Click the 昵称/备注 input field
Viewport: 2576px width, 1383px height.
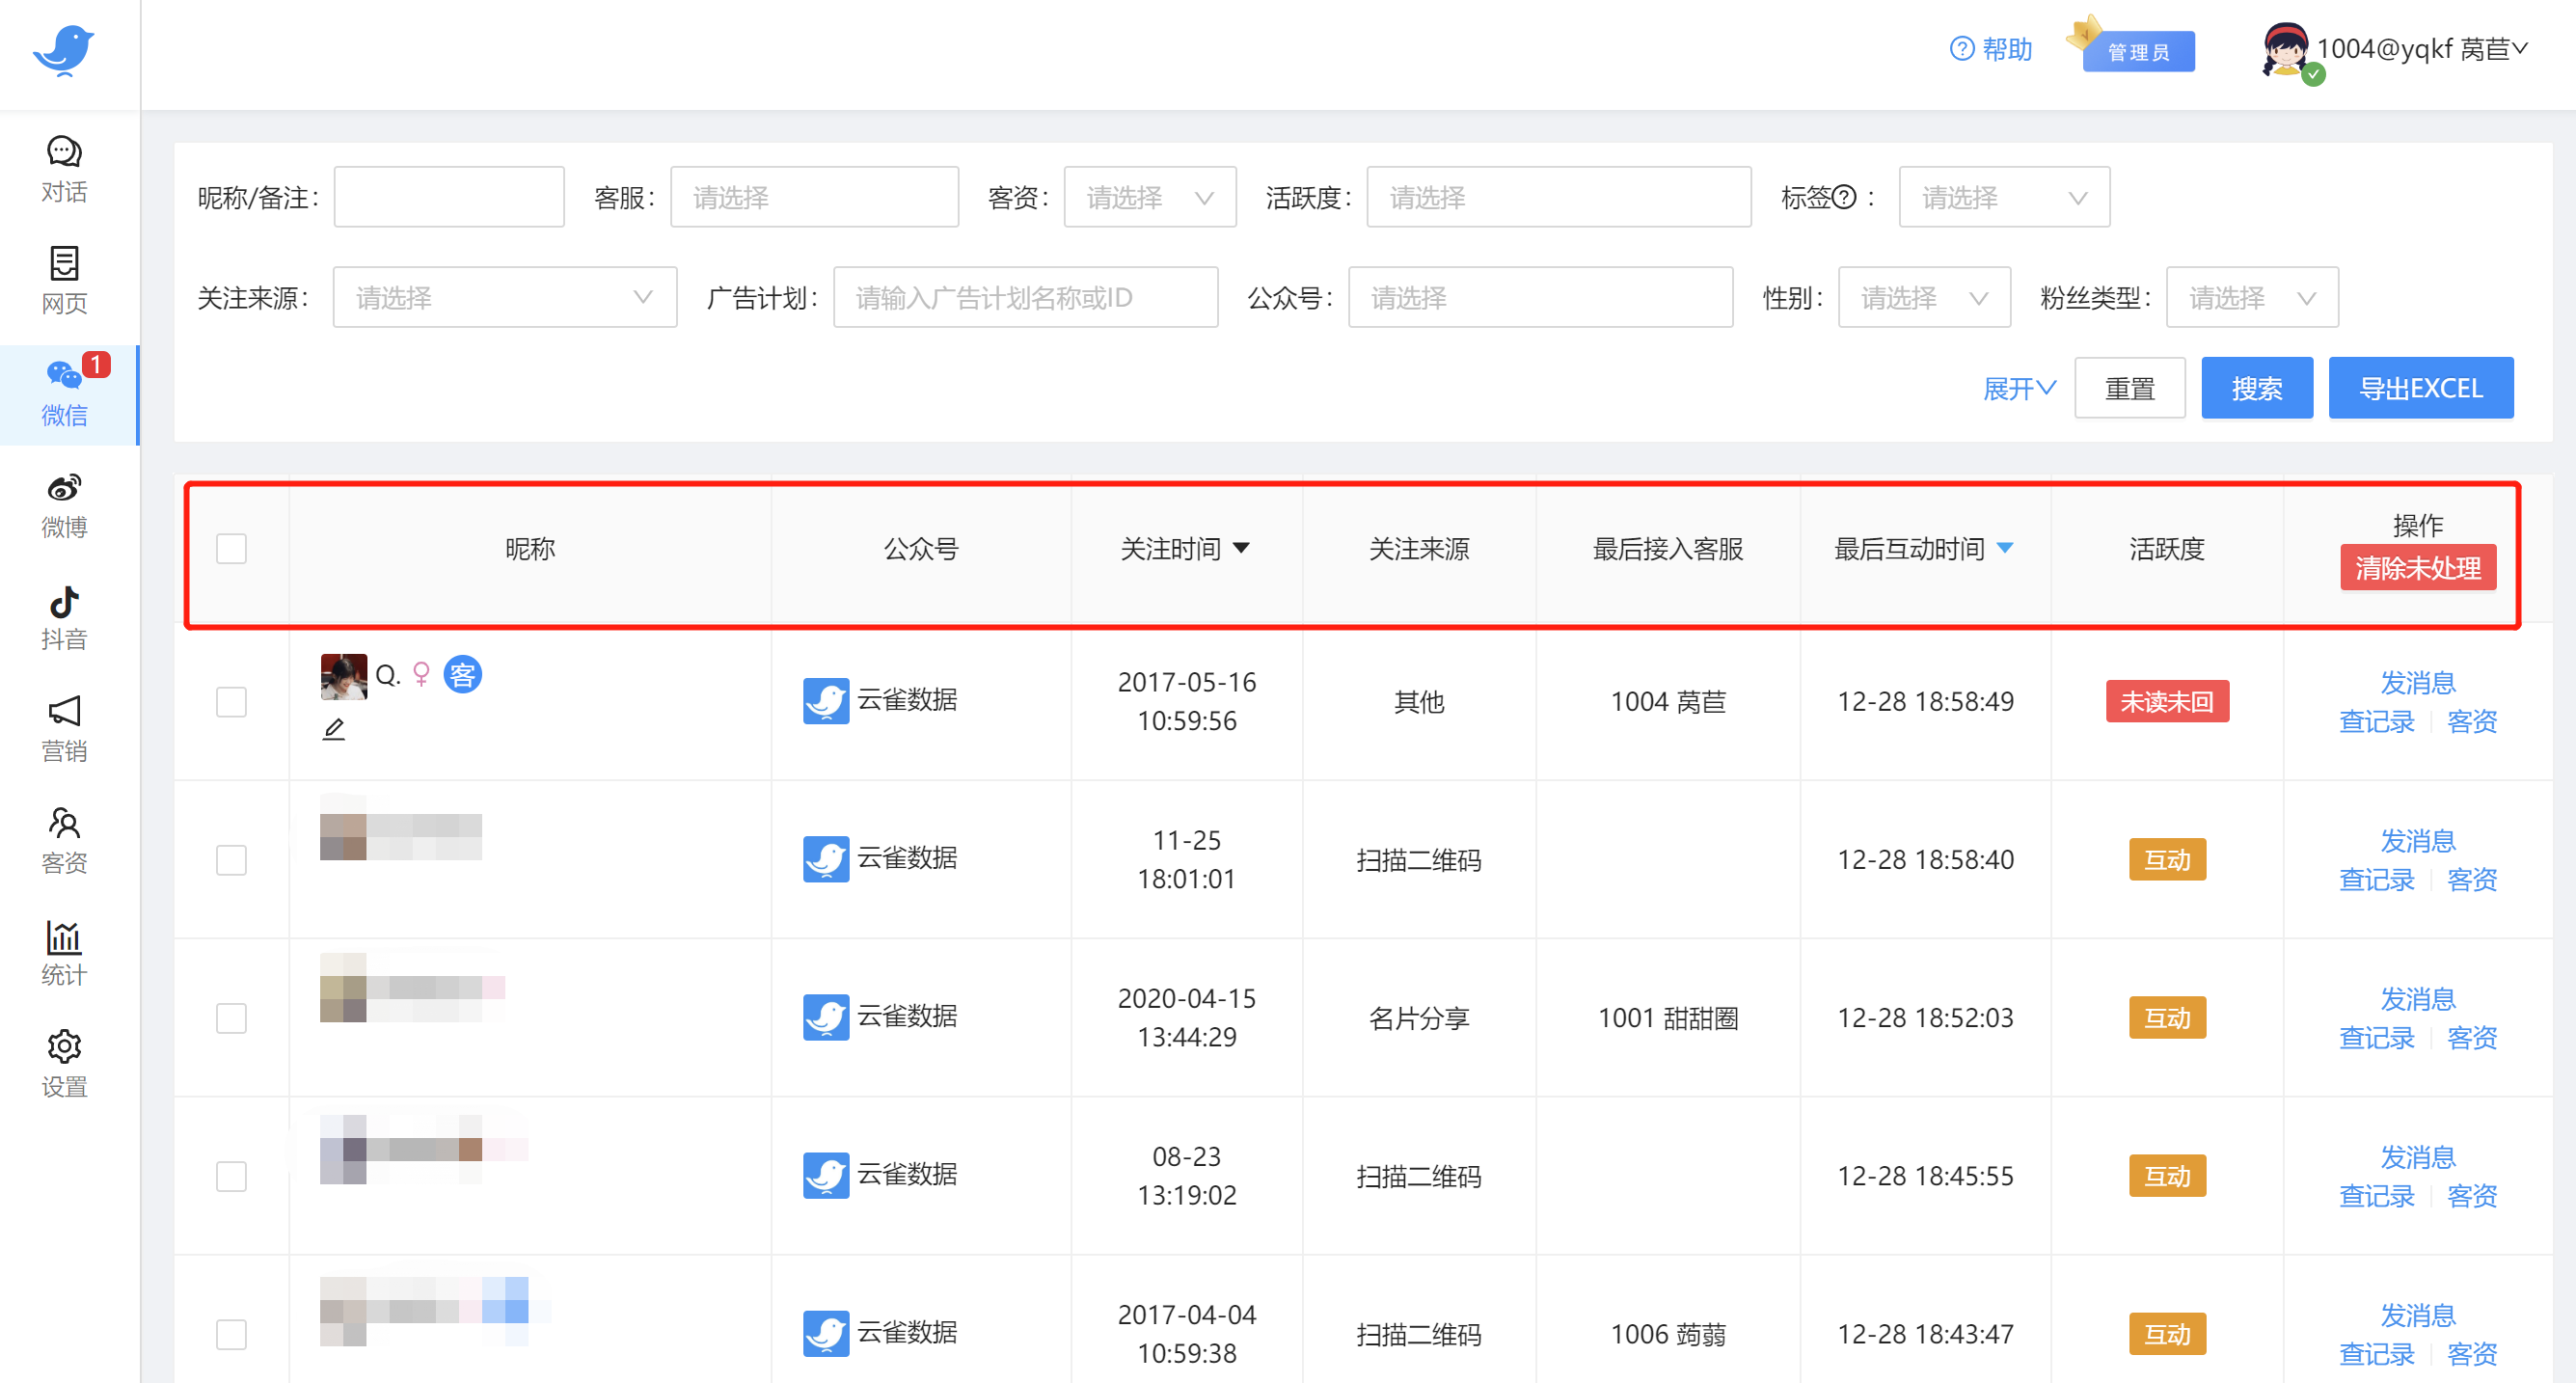click(449, 197)
